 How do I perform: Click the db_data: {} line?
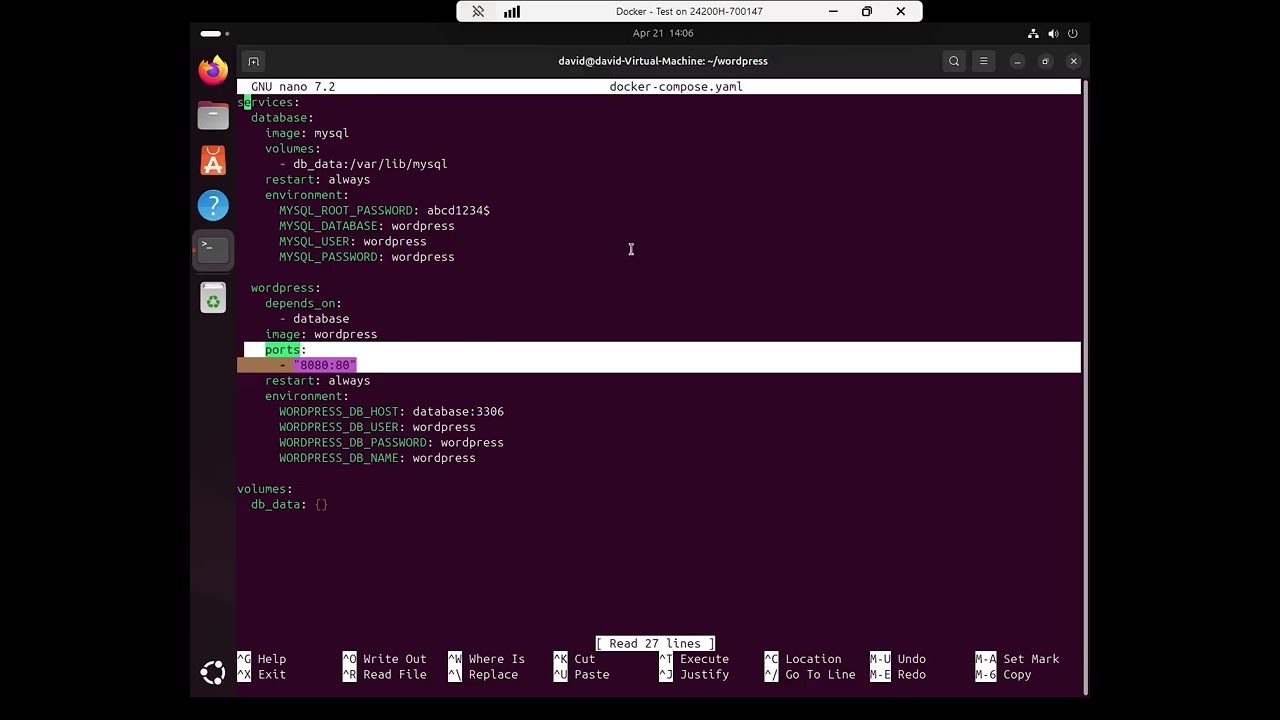289,505
